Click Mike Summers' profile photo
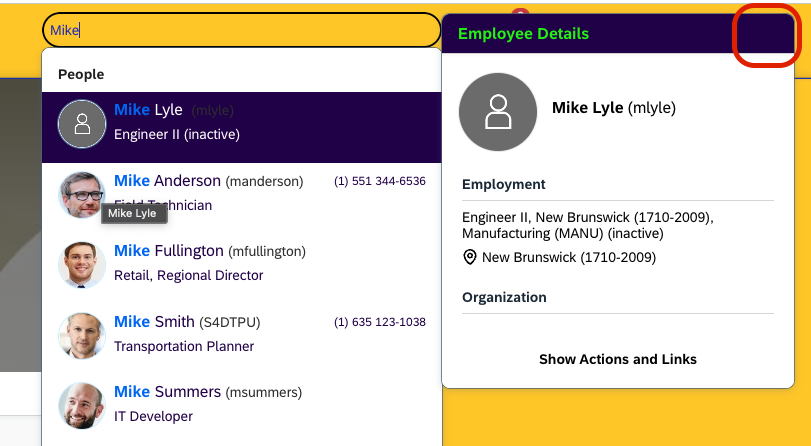Image resolution: width=811 pixels, height=446 pixels. coord(82,405)
